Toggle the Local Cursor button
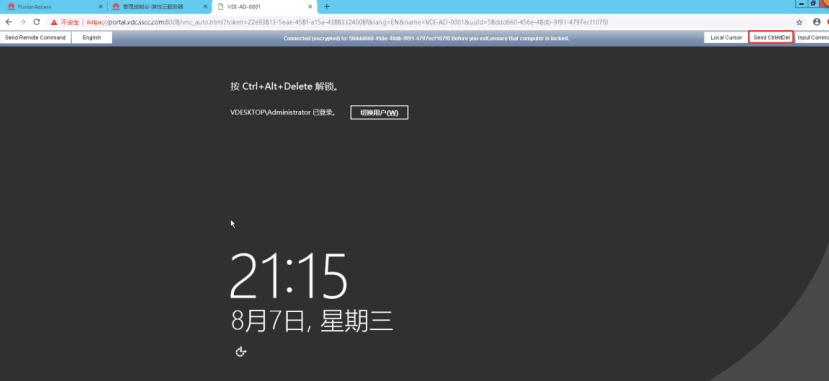The width and height of the screenshot is (829, 381). coord(726,38)
